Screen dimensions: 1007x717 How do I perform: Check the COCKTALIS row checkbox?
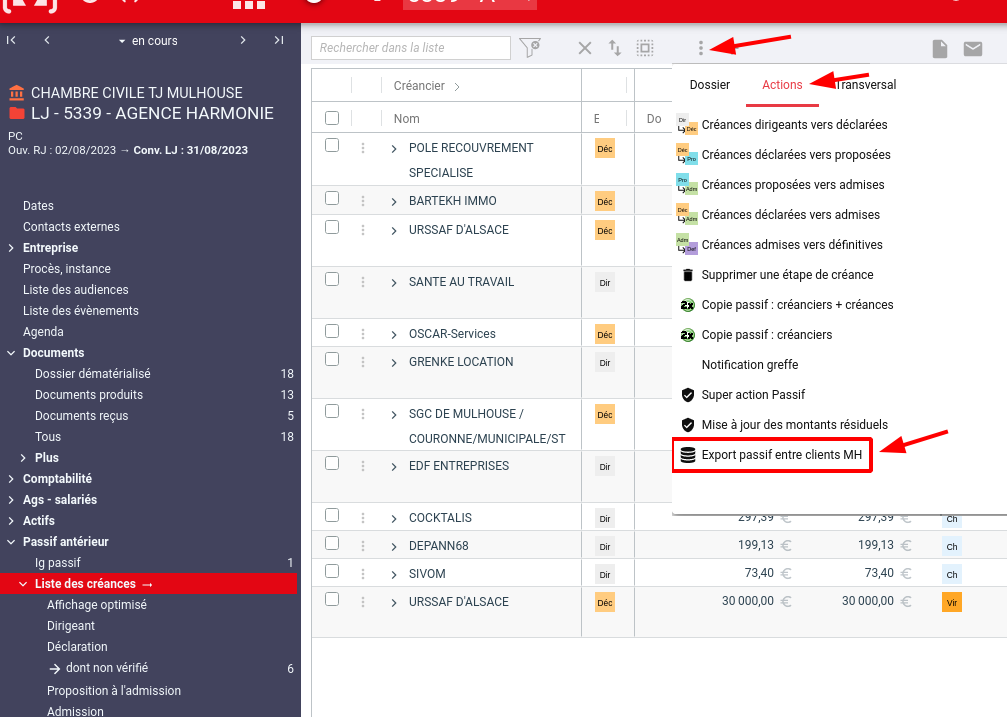point(332,515)
